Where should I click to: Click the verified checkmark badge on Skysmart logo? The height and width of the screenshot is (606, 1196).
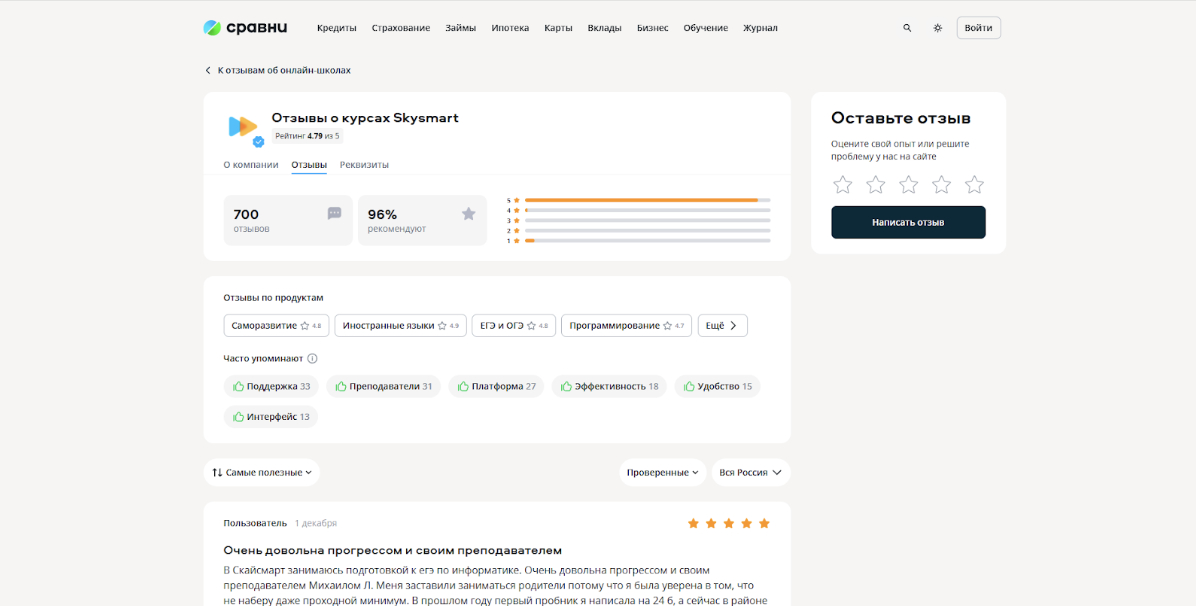coord(259,141)
